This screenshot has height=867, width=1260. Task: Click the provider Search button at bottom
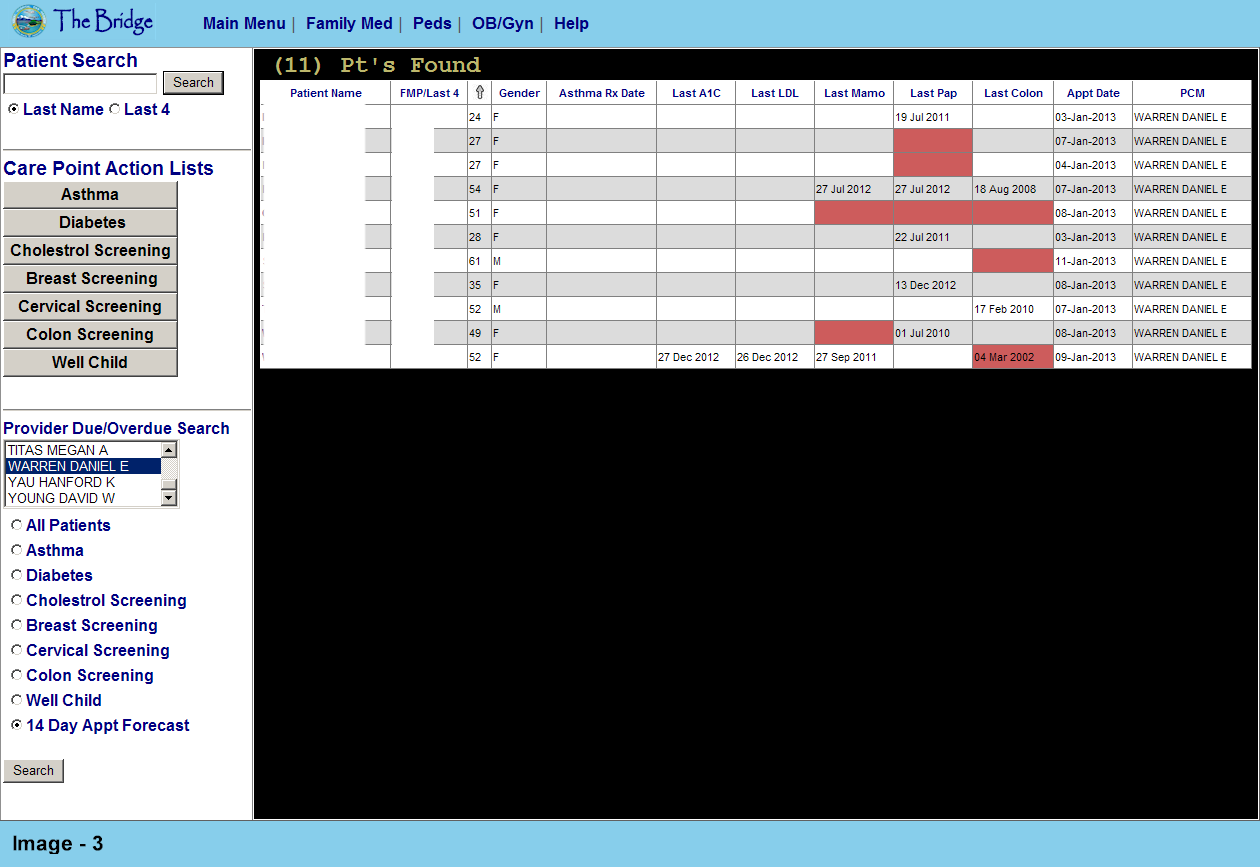tap(33, 771)
